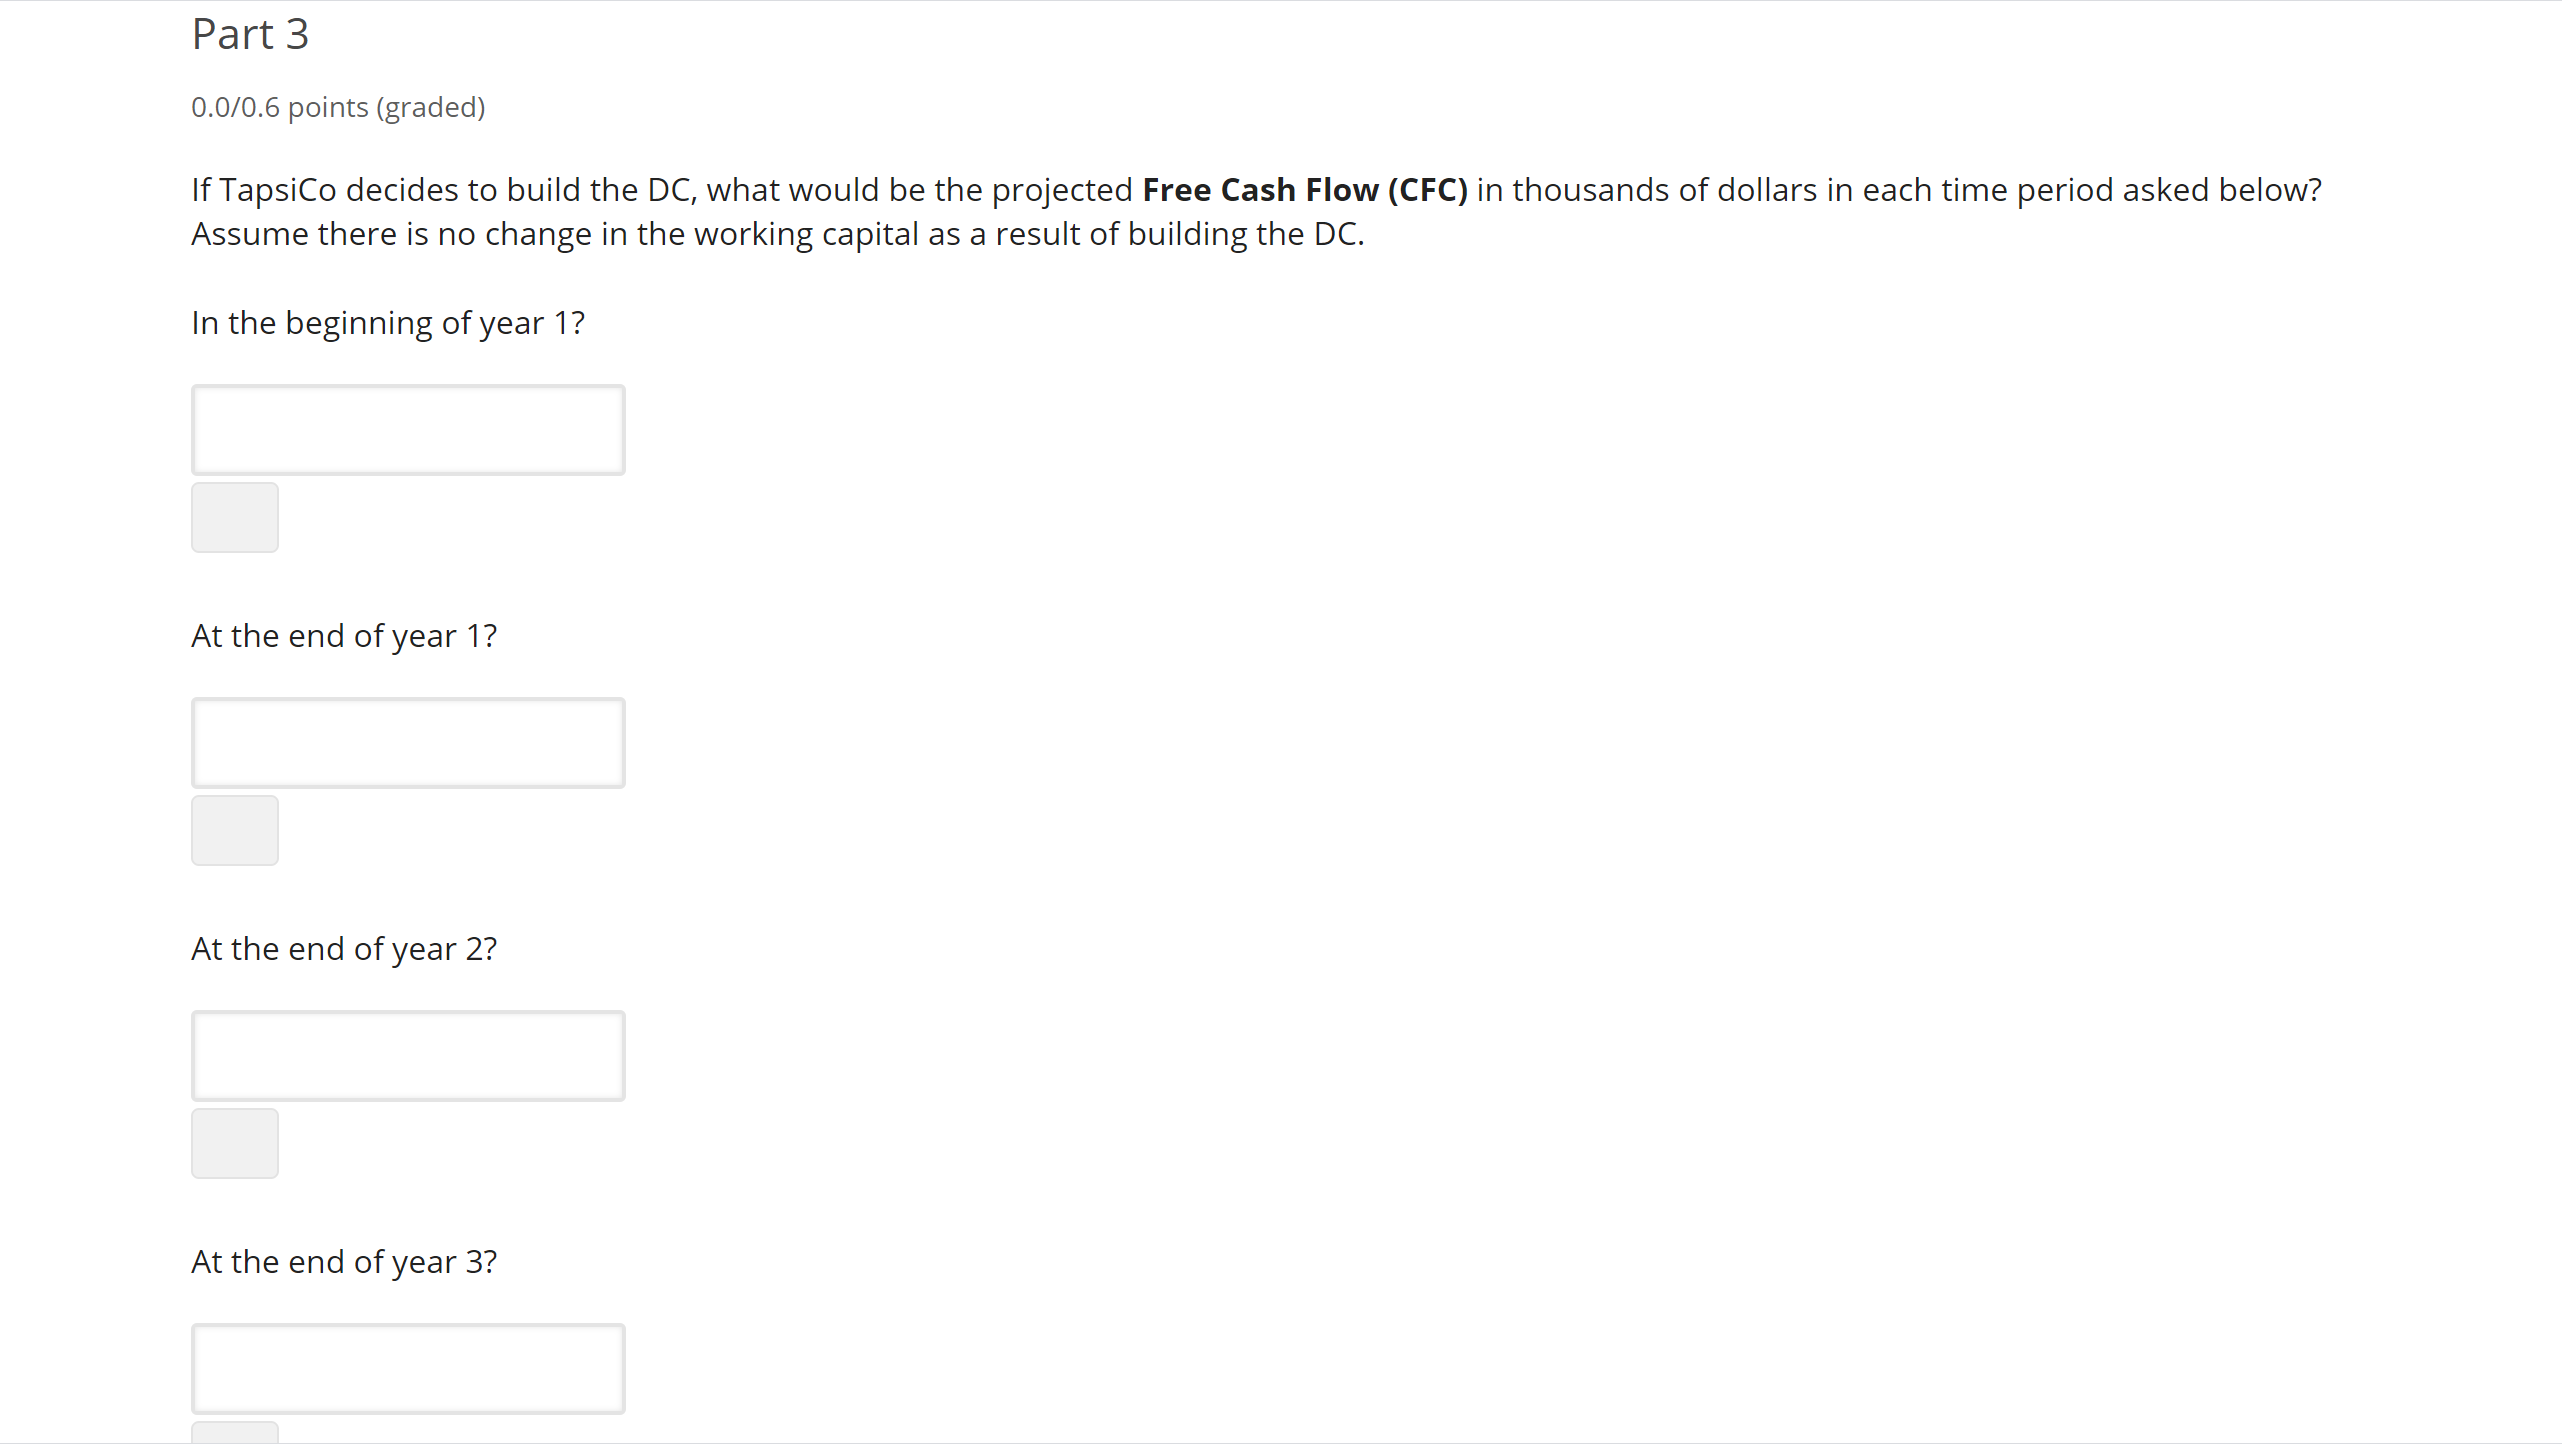Click the 'In the beginning of year 1?' label
Screen dimensions: 2562x1444
pos(388,322)
